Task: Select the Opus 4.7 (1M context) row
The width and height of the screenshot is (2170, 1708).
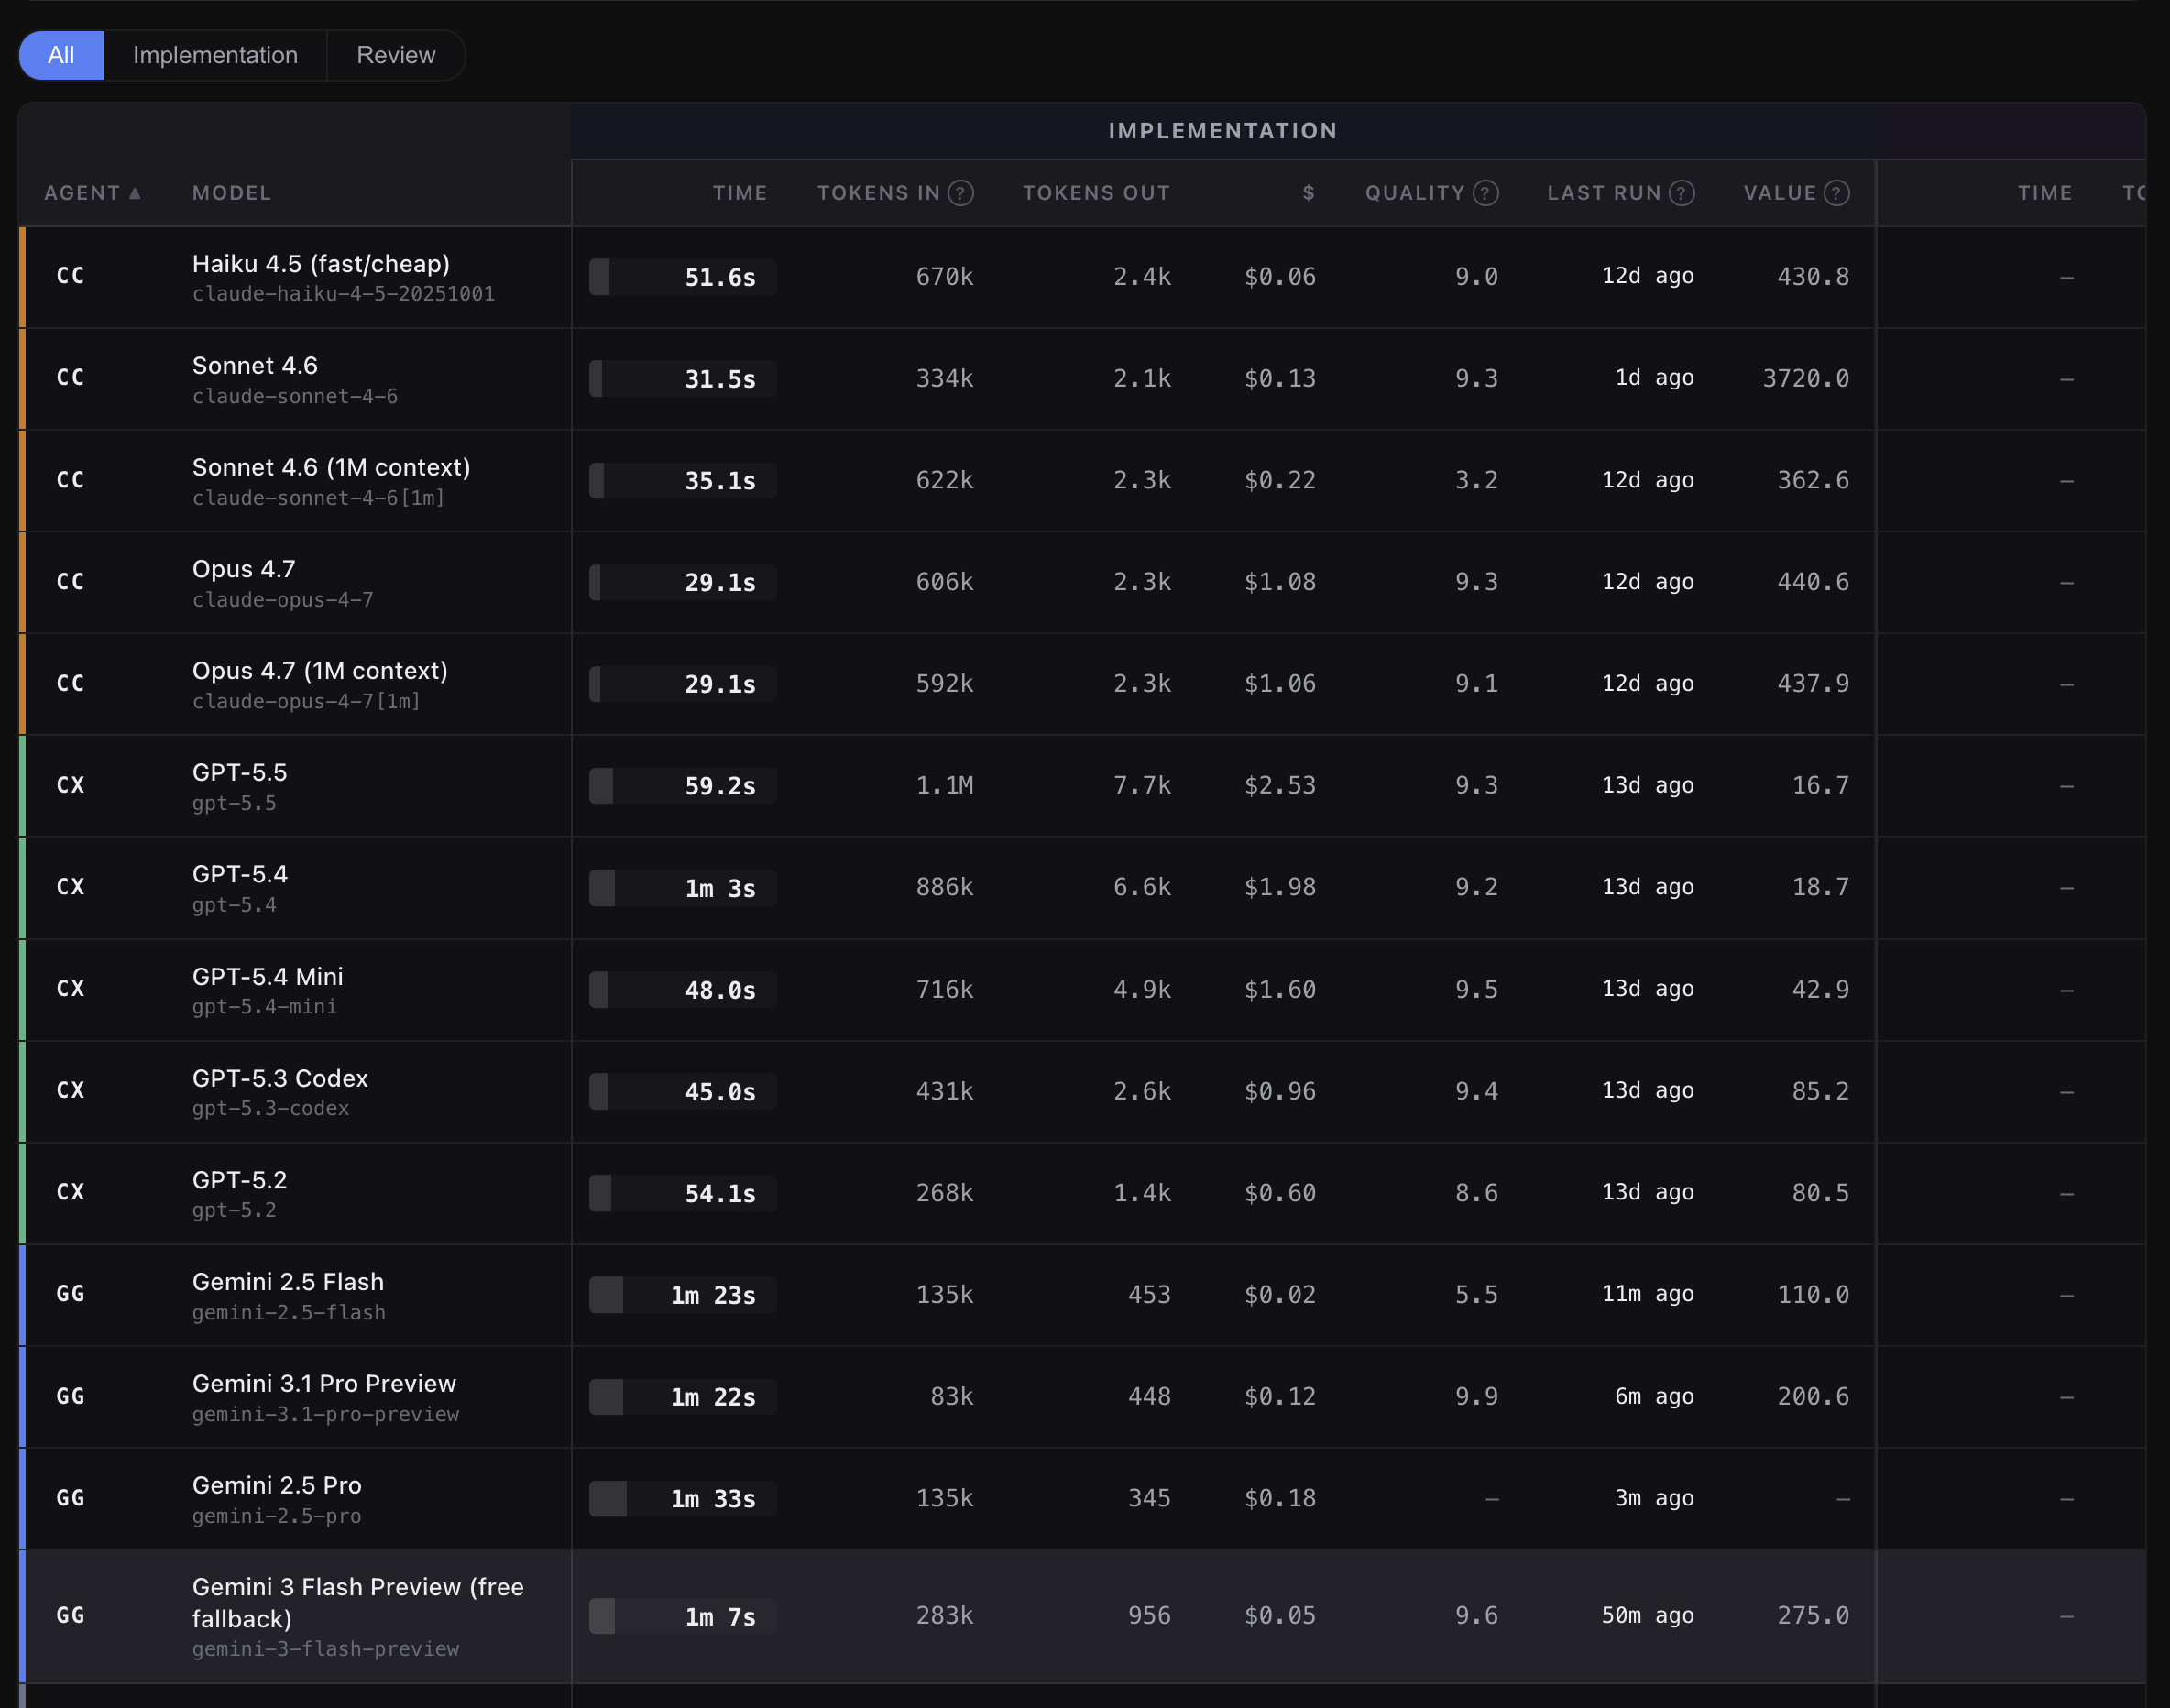Action: (1082, 684)
